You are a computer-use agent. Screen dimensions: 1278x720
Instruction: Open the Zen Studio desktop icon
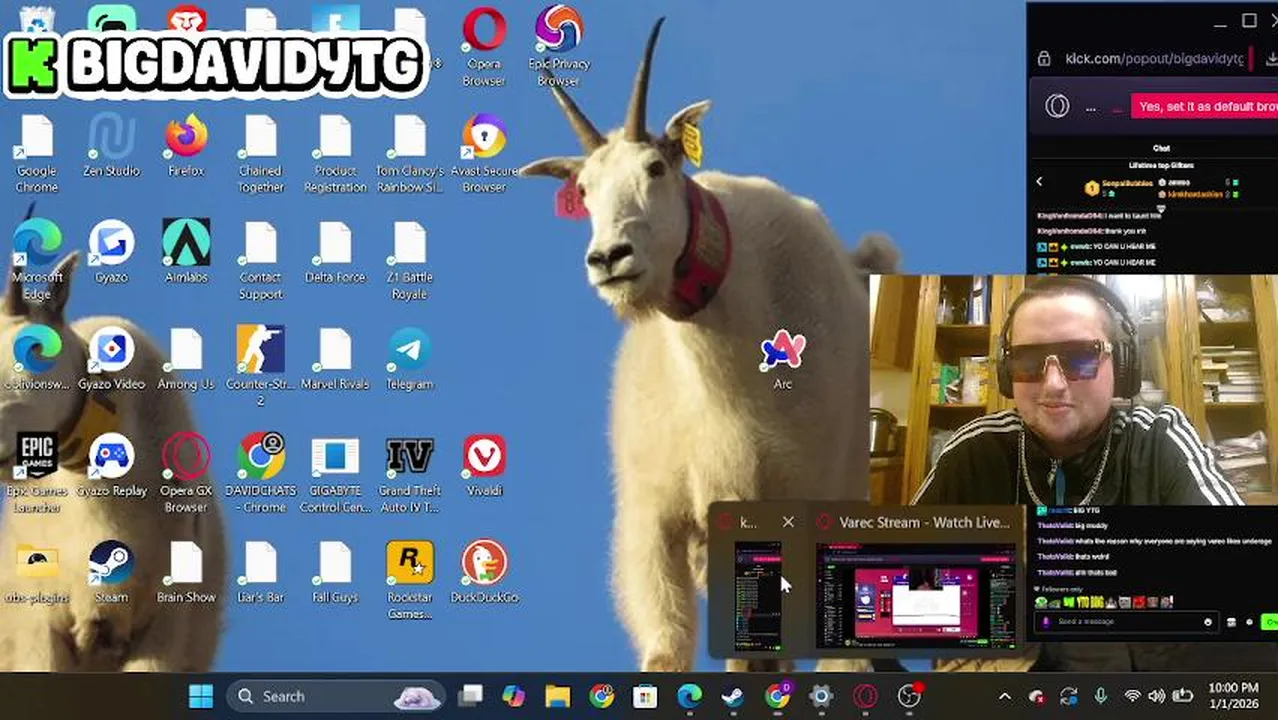point(111,146)
